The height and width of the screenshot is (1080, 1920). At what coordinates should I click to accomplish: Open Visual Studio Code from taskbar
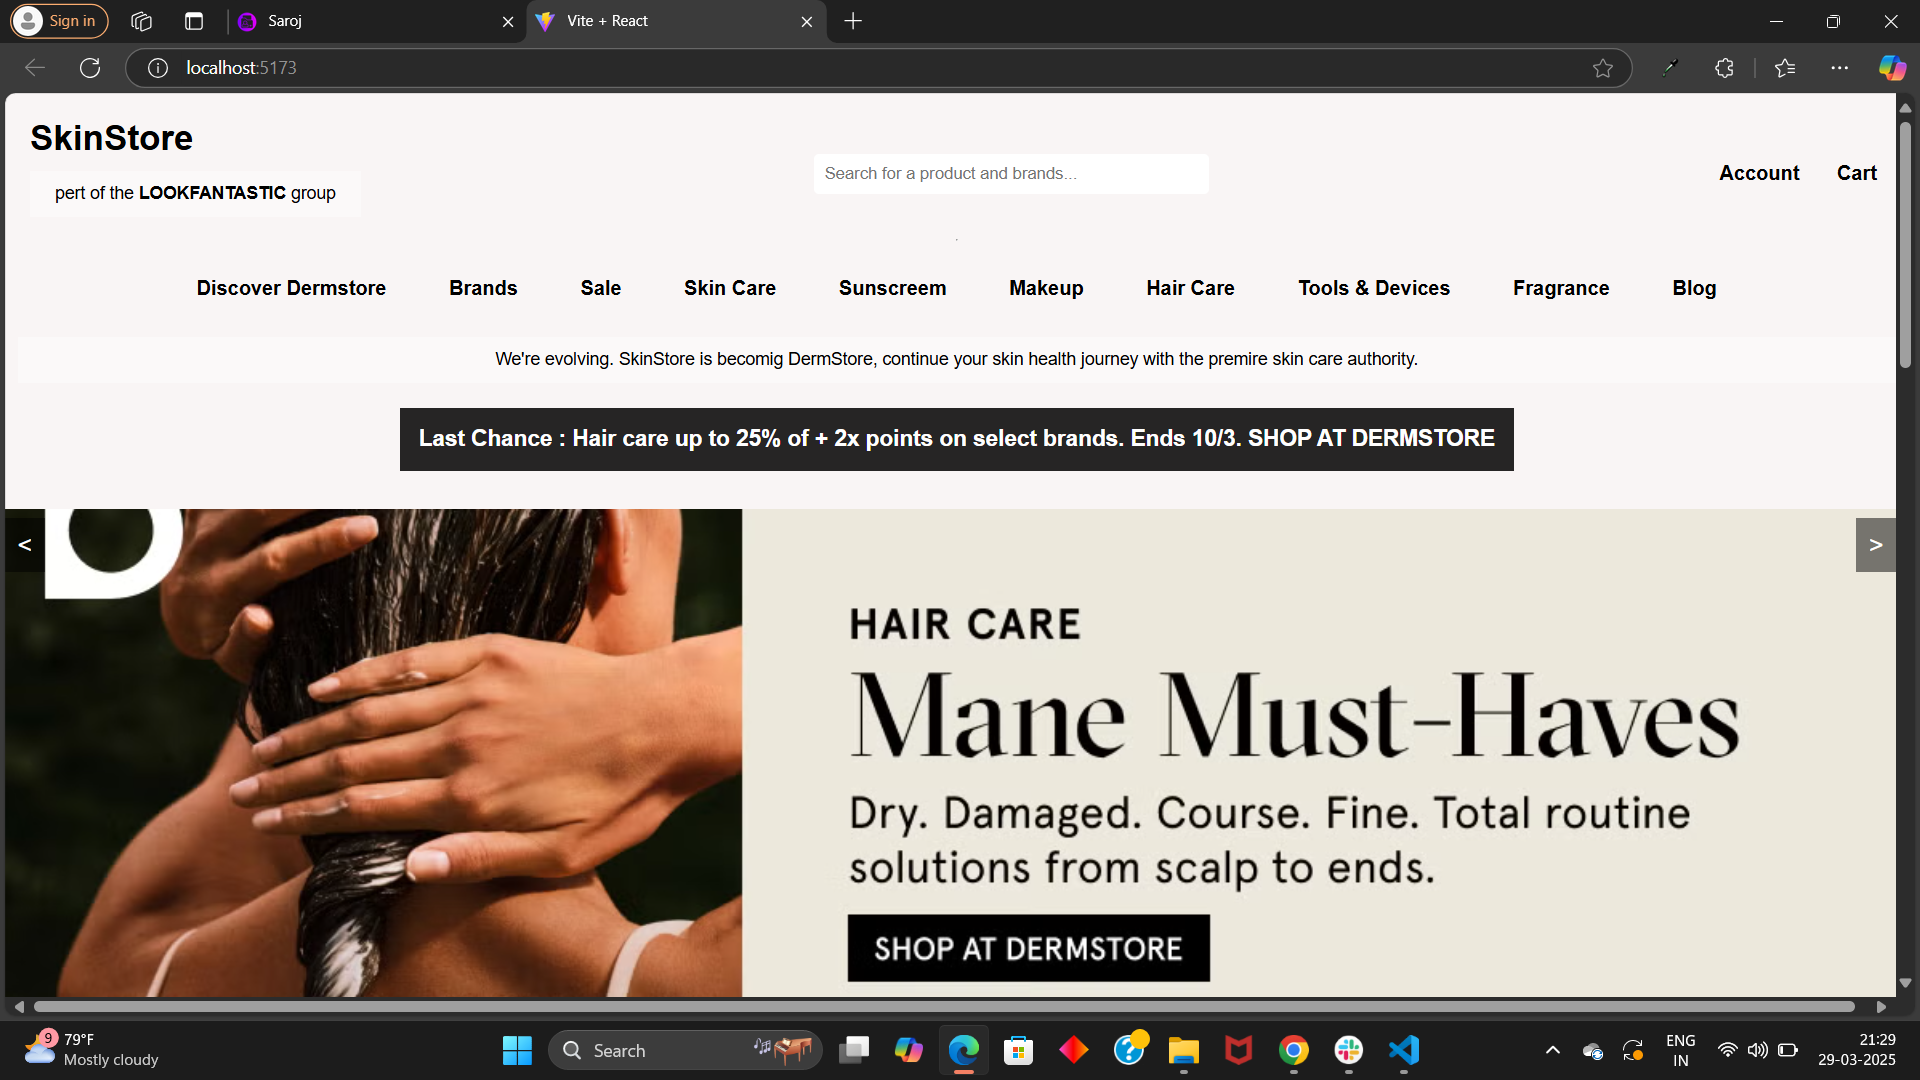coord(1404,1050)
